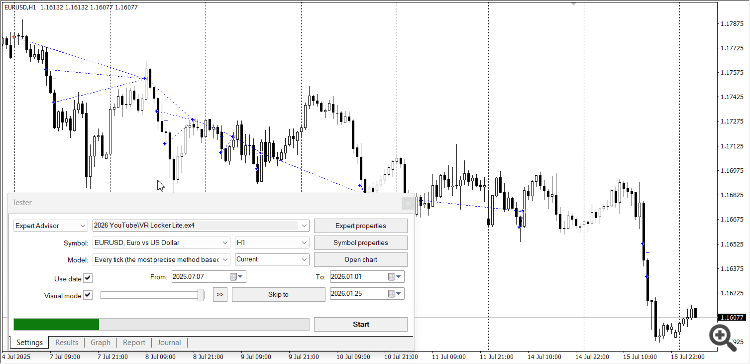The image size is (750, 364).
Task: Open the Graph tab
Action: (100, 342)
